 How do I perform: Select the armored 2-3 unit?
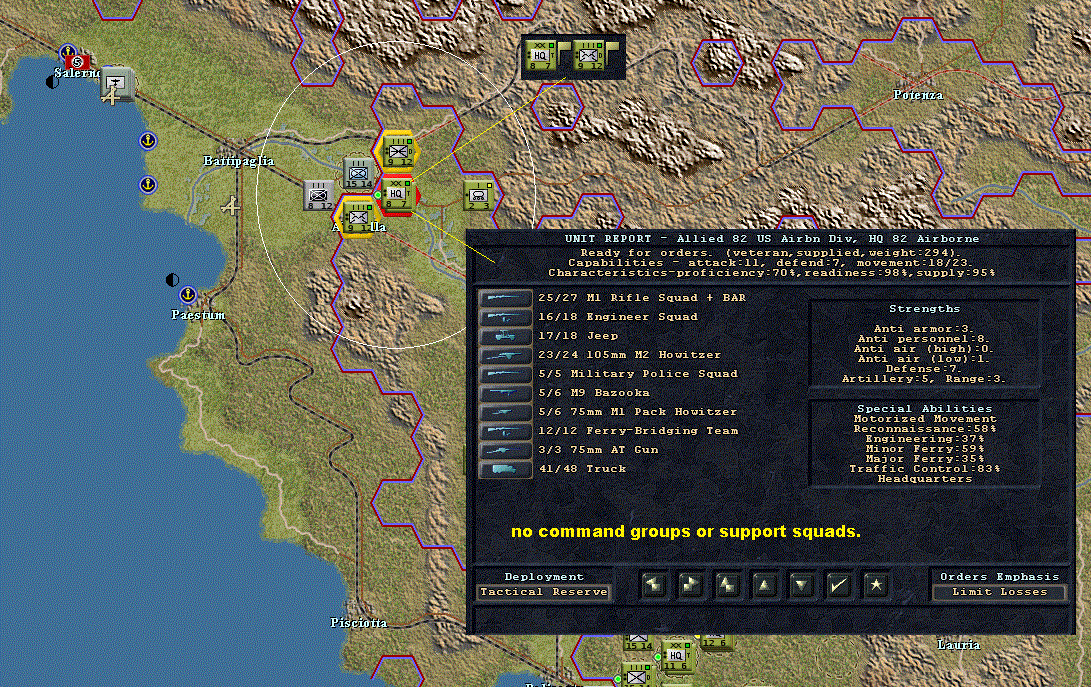coord(479,196)
